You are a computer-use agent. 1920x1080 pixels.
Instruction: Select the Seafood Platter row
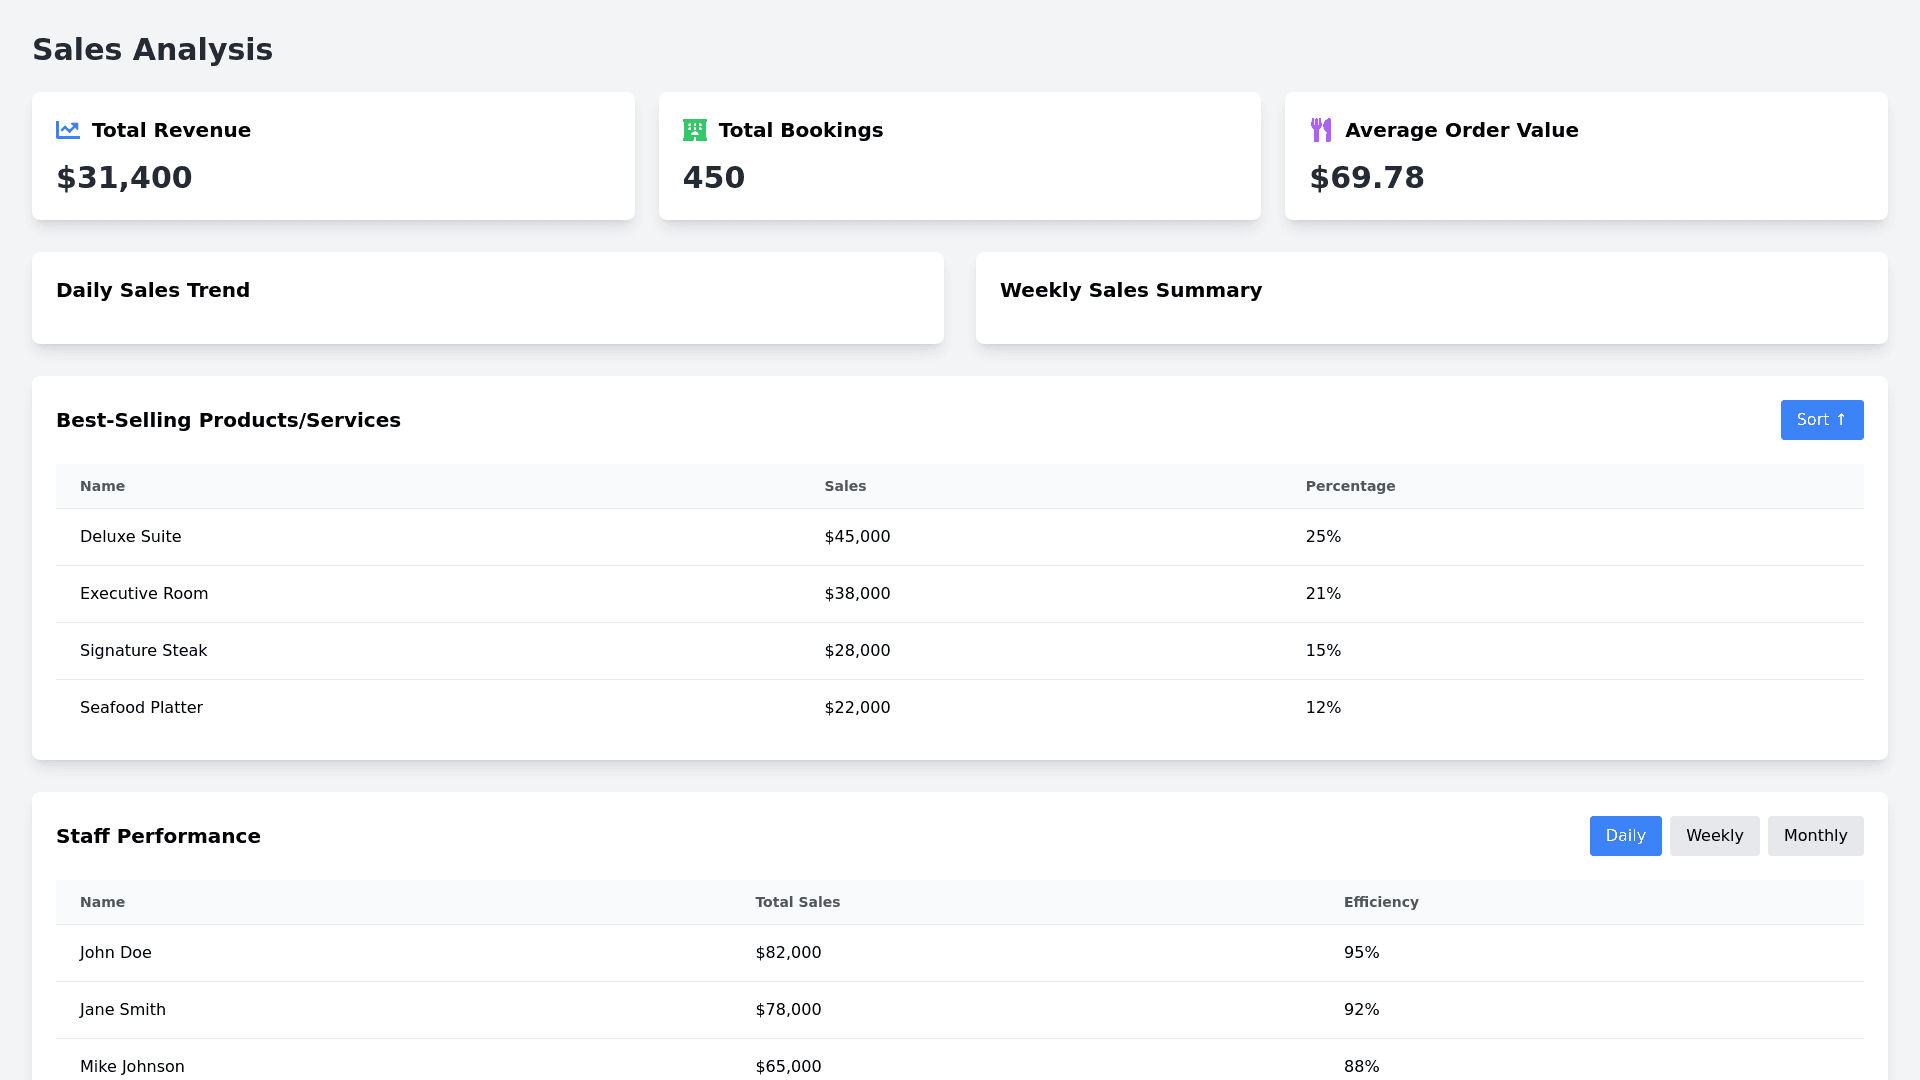point(142,708)
